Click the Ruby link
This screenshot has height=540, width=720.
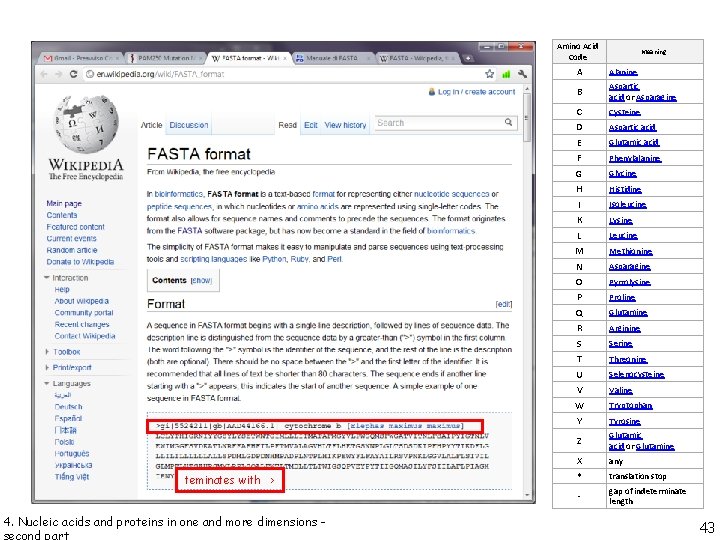(299, 259)
